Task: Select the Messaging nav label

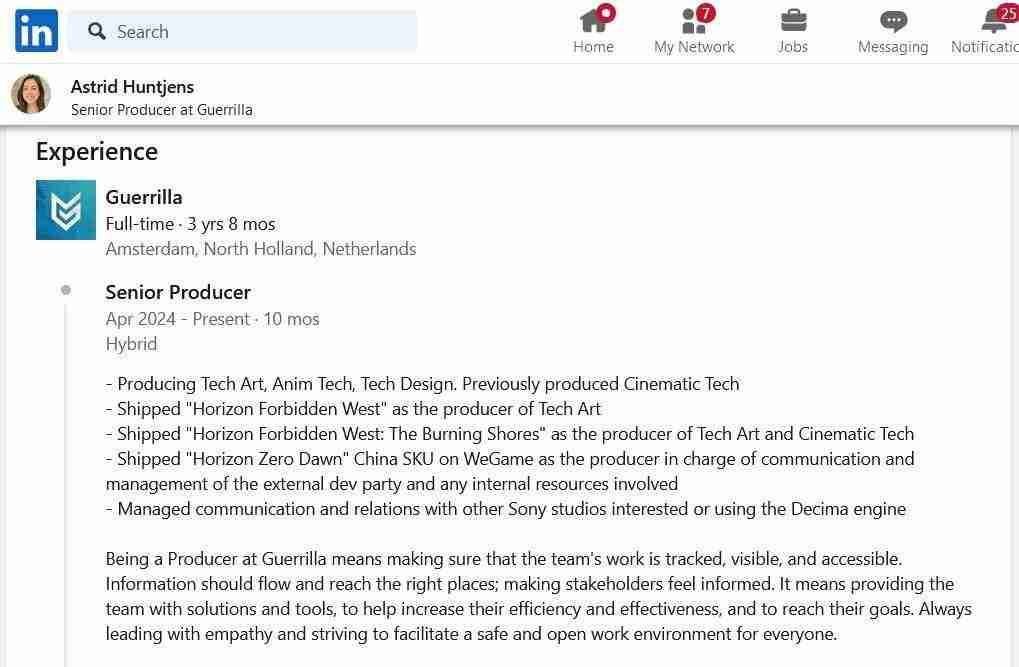Action: click(893, 47)
